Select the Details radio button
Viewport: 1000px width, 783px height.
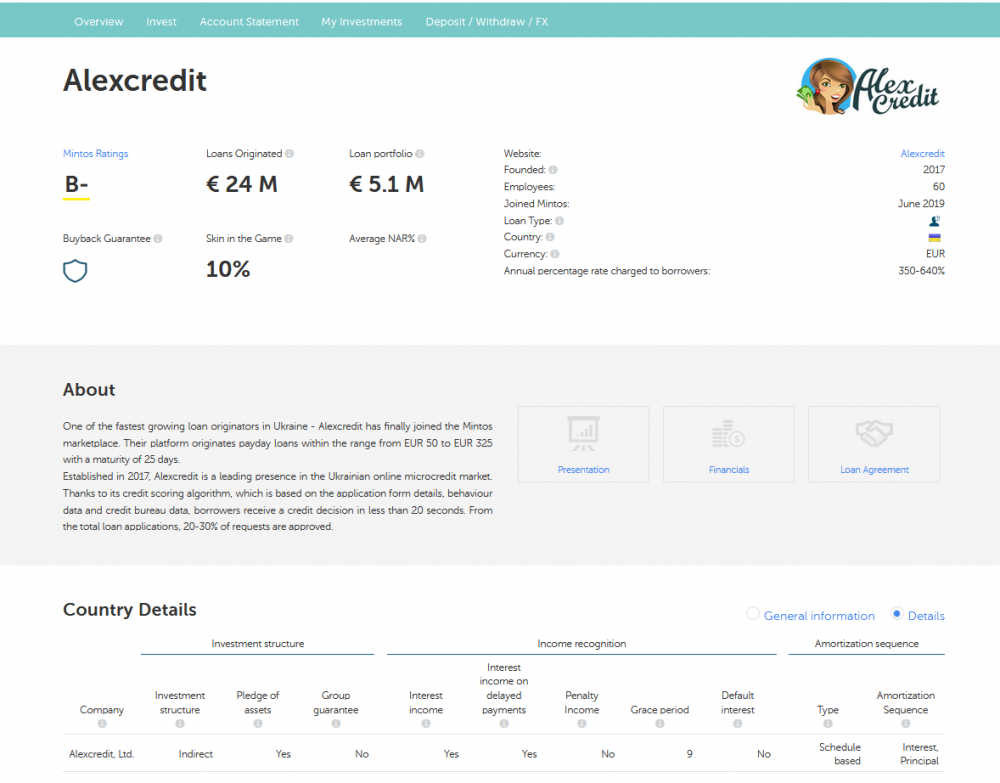[x=896, y=614]
